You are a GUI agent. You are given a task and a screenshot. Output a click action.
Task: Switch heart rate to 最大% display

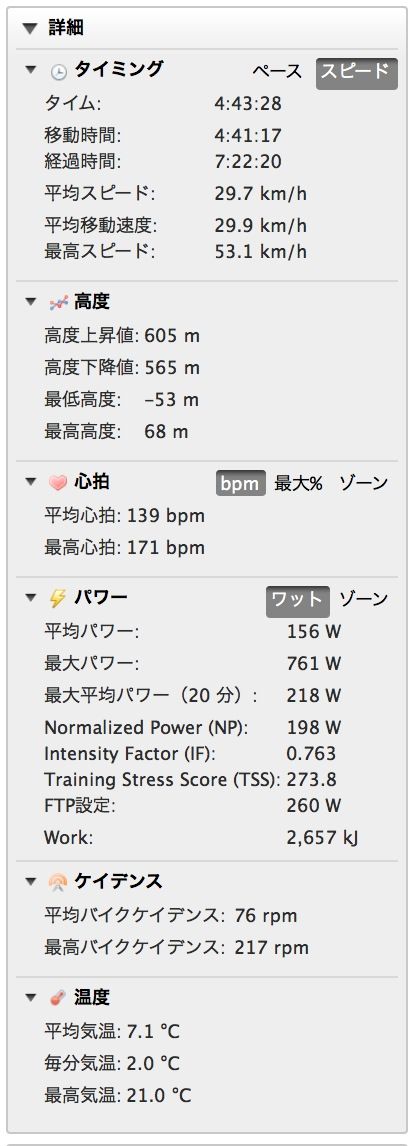coord(298,483)
